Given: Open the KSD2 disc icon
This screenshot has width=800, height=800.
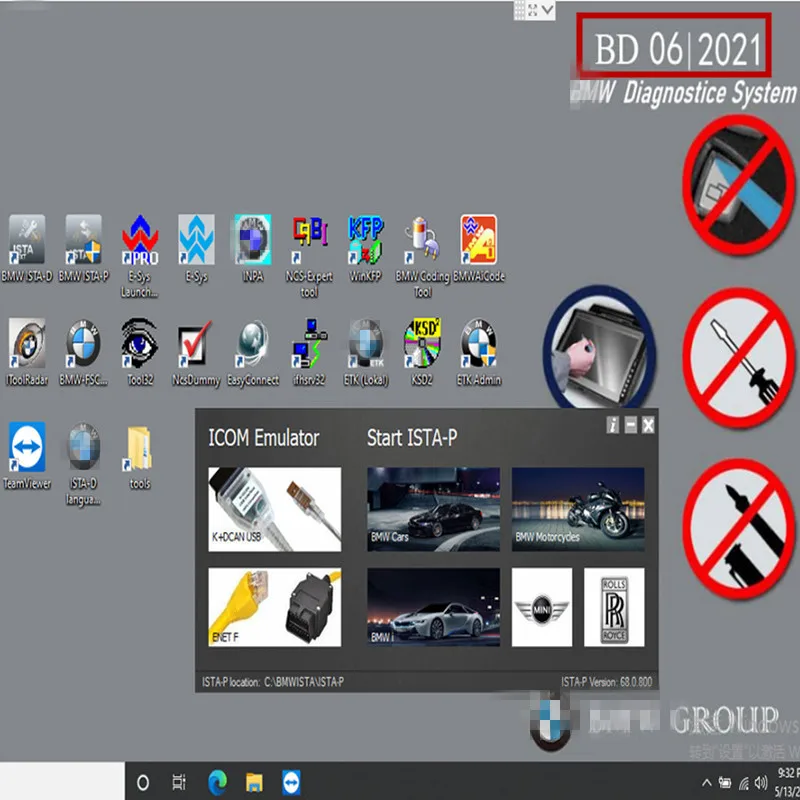Looking at the screenshot, I should [422, 352].
